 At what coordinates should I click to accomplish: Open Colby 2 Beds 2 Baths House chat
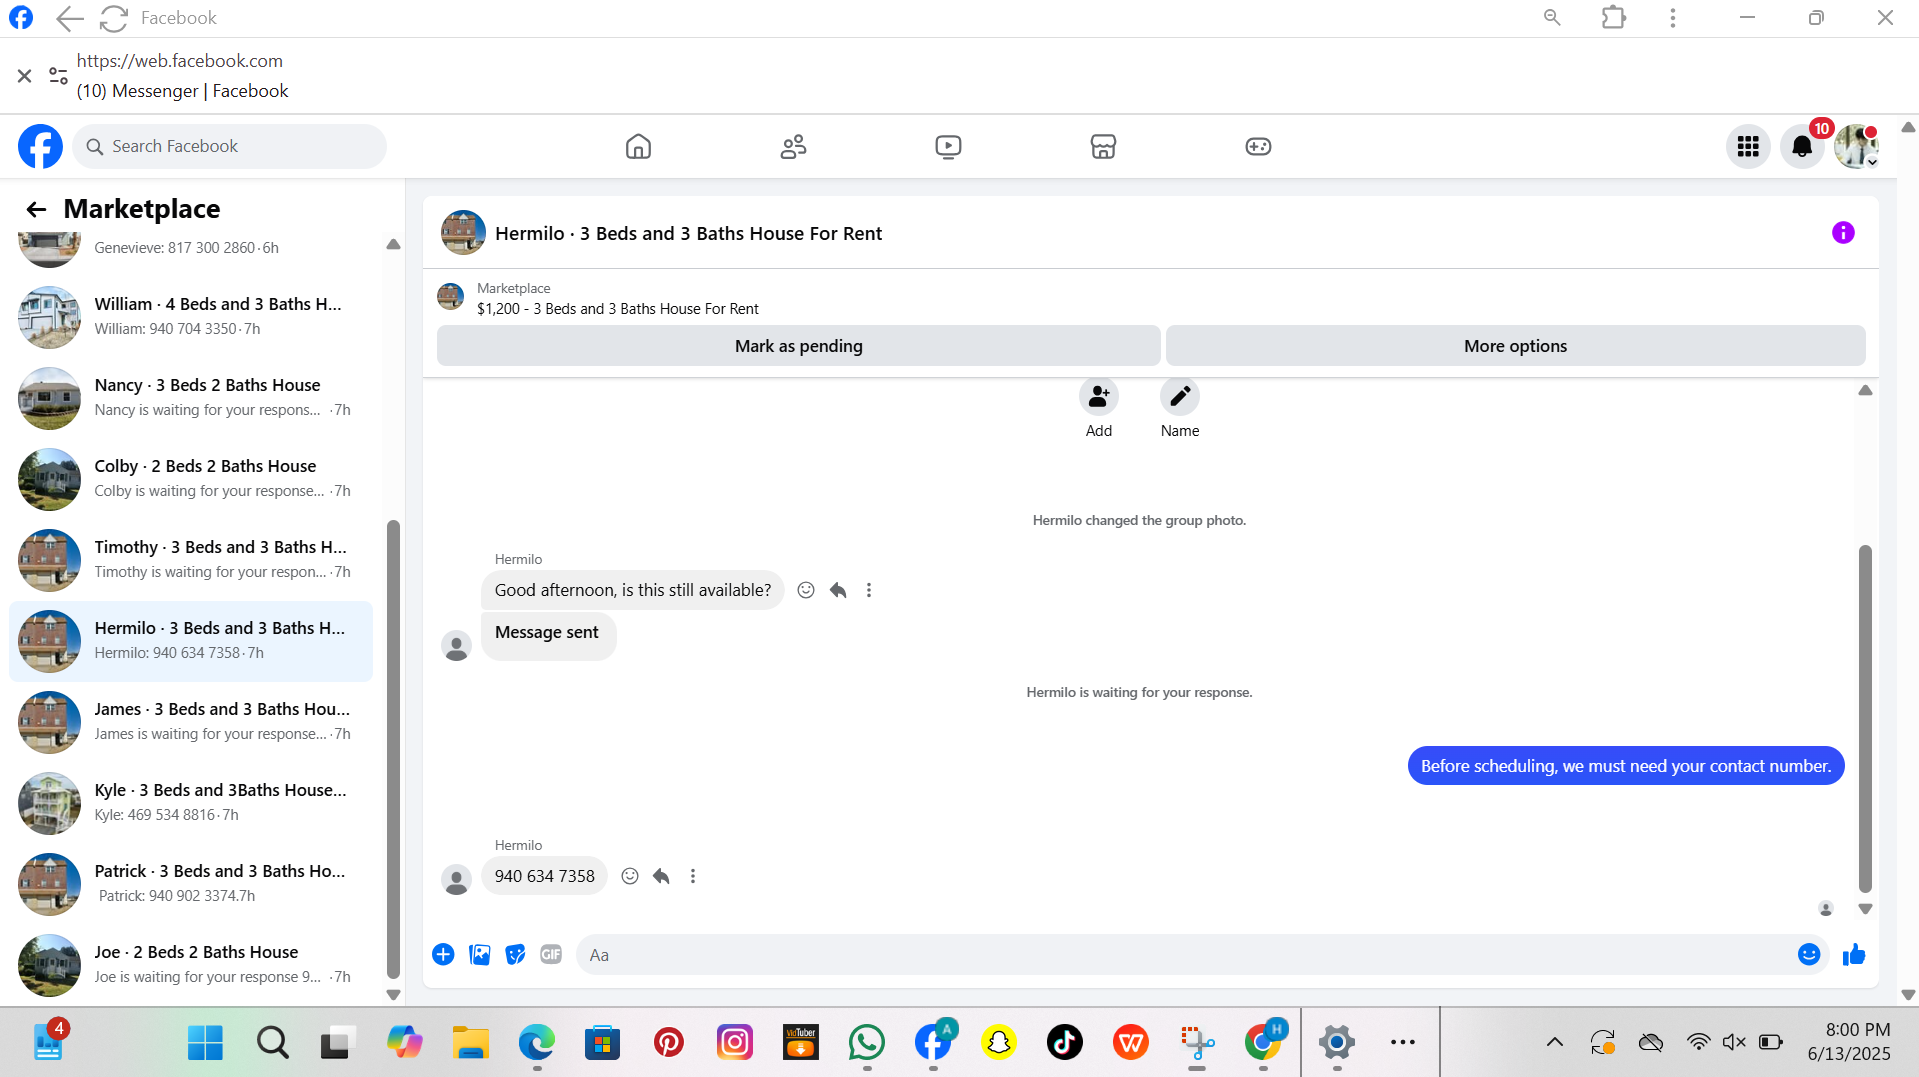(192, 478)
